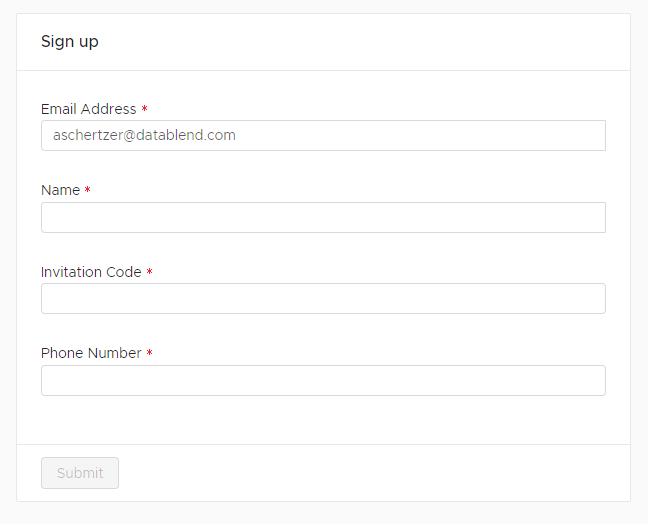The height and width of the screenshot is (524, 648).
Task: Click into the Invitation Code field
Action: click(x=323, y=298)
